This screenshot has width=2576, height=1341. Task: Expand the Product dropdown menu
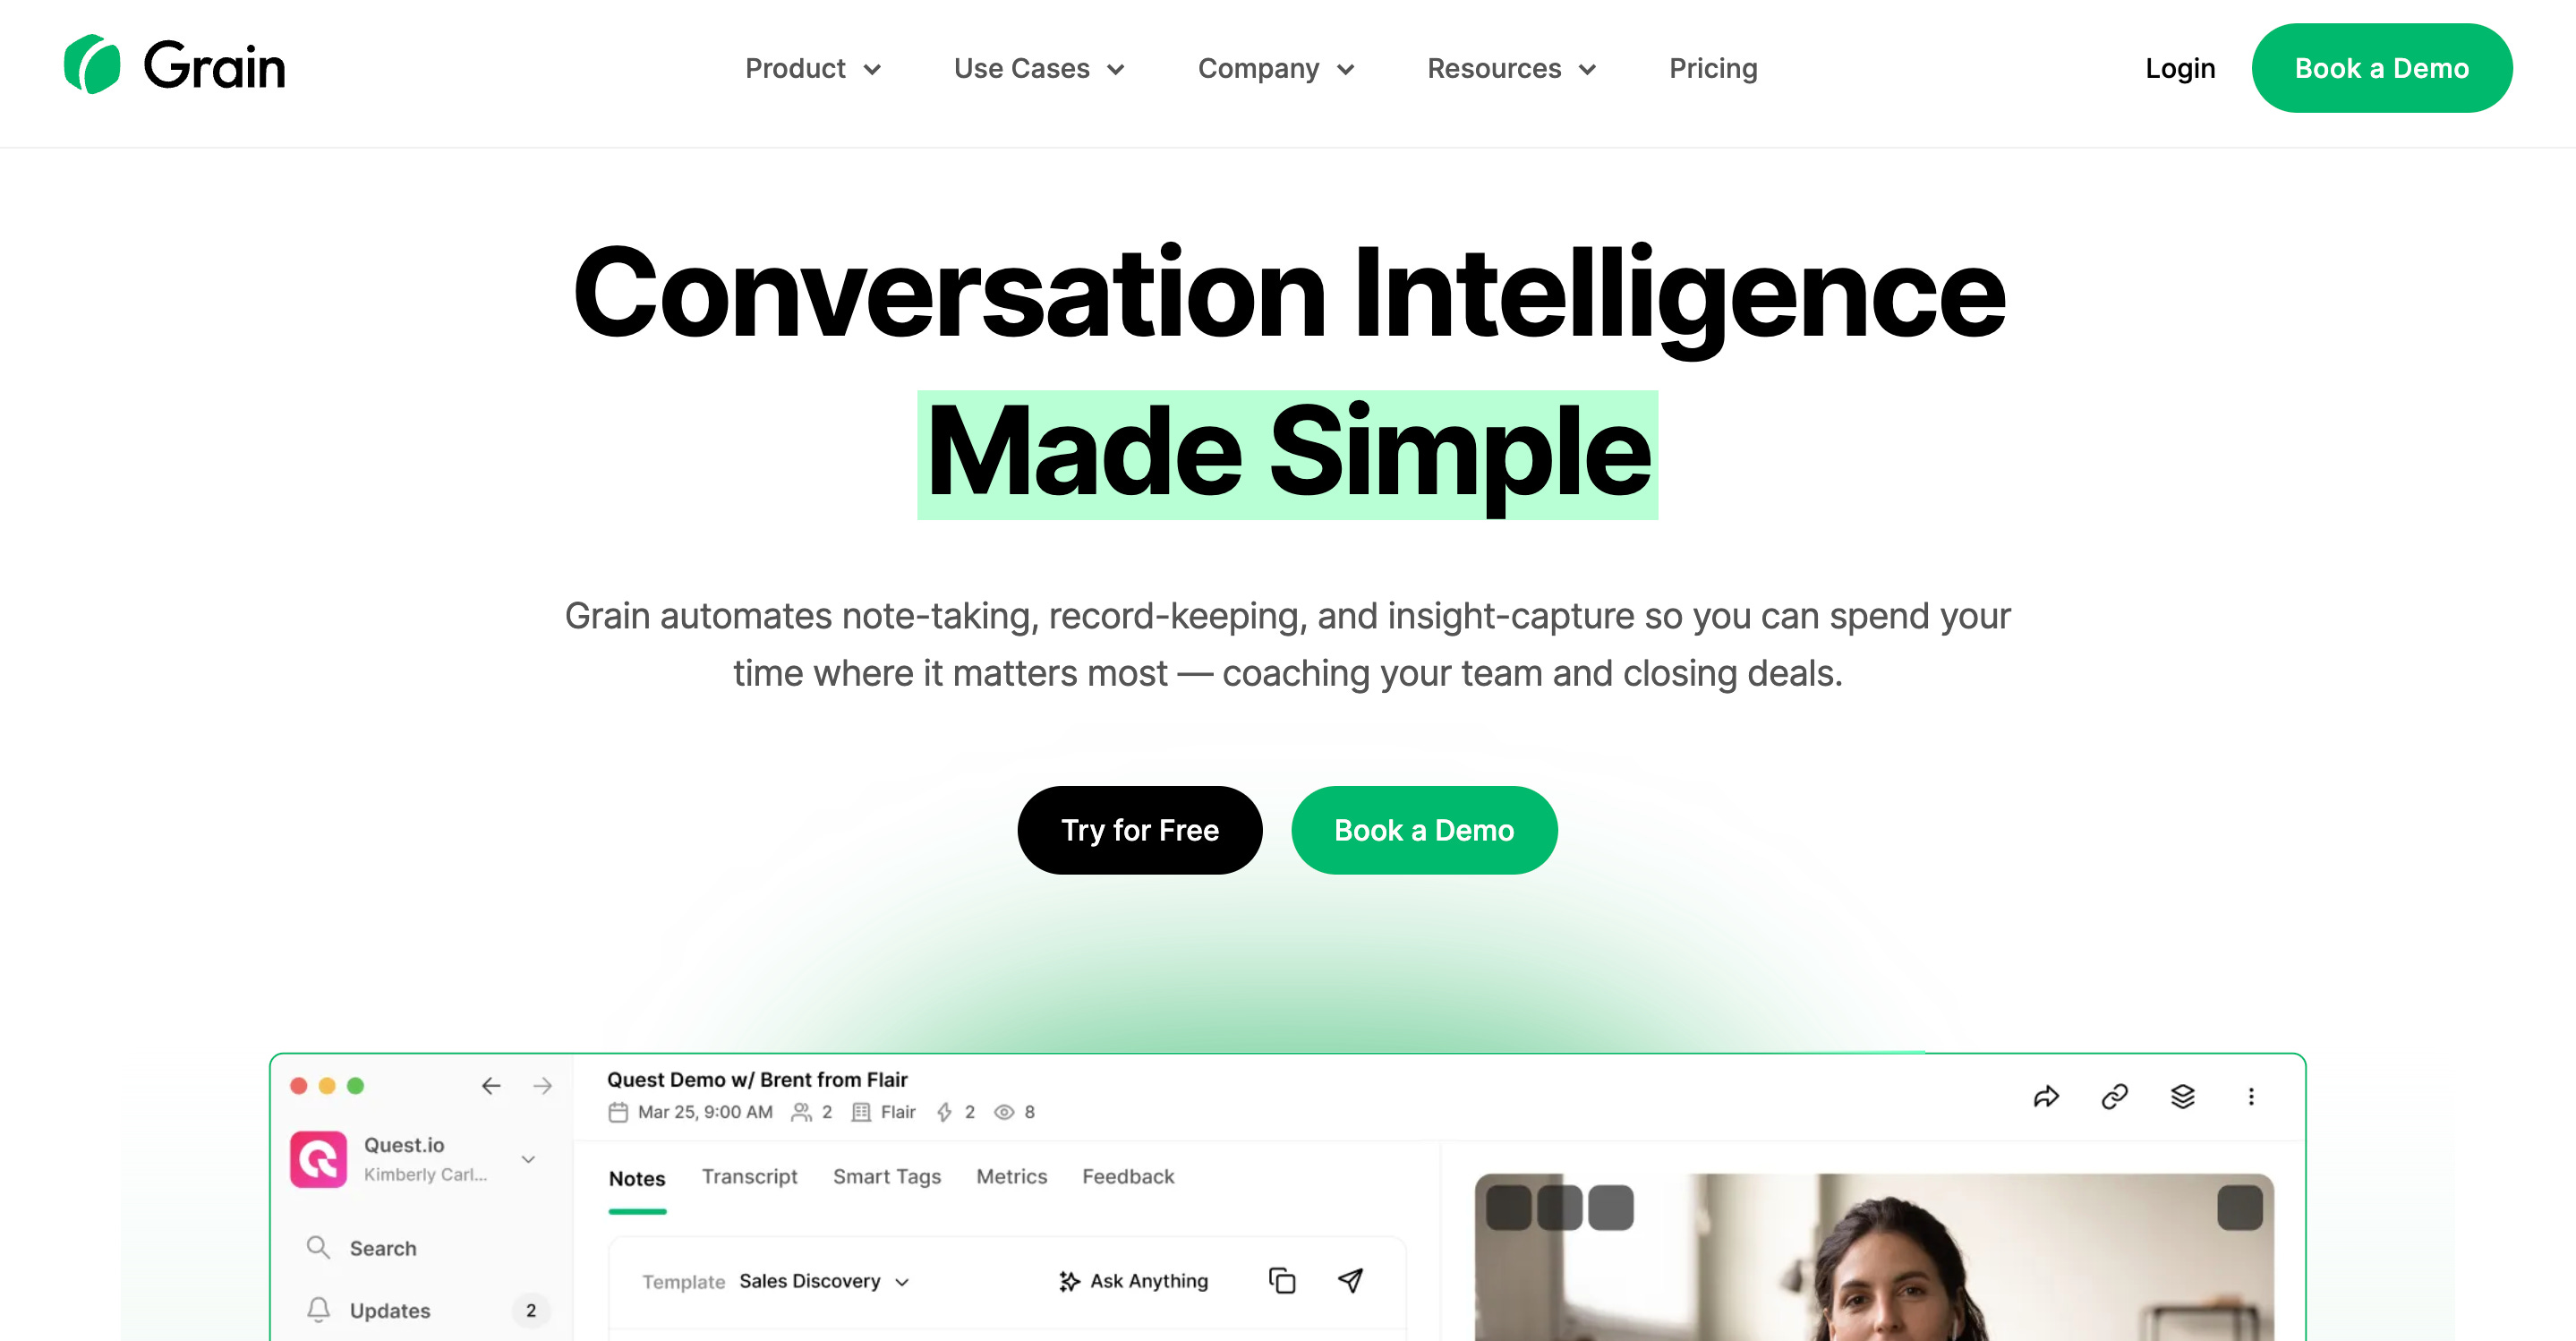coord(813,68)
